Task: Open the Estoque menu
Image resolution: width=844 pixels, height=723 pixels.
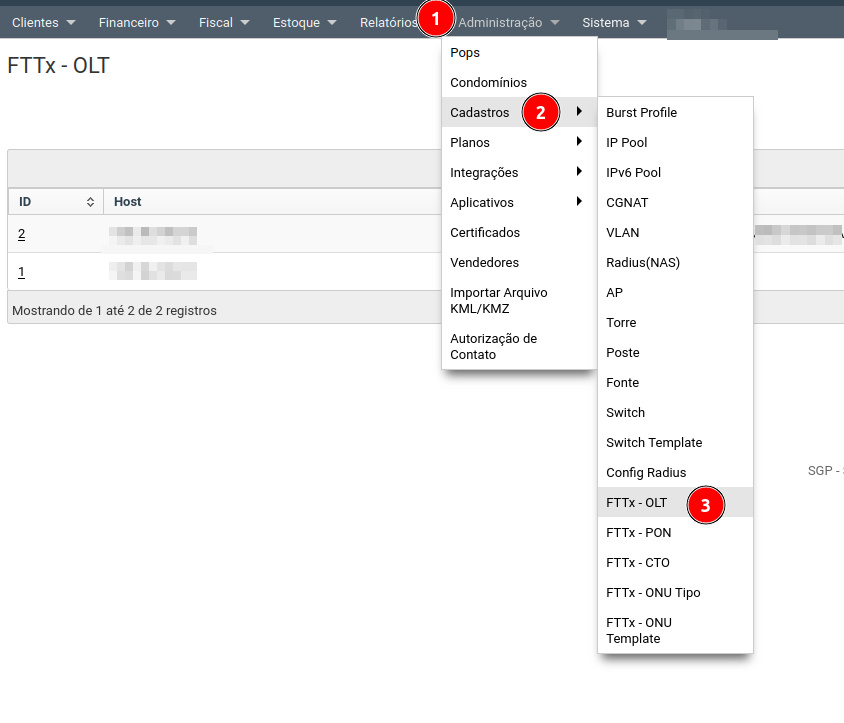Action: (305, 22)
